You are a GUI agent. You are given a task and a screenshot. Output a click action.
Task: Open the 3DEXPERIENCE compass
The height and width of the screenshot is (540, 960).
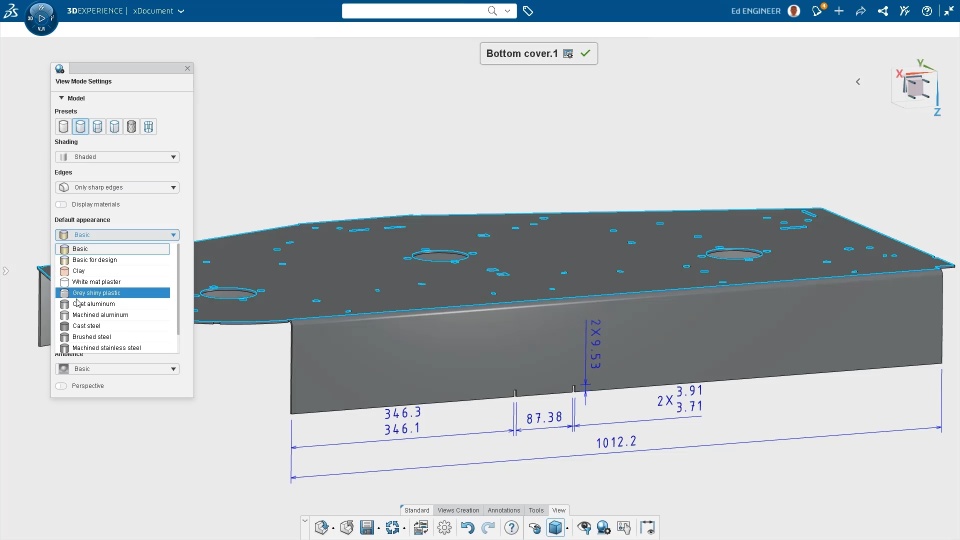(41, 18)
